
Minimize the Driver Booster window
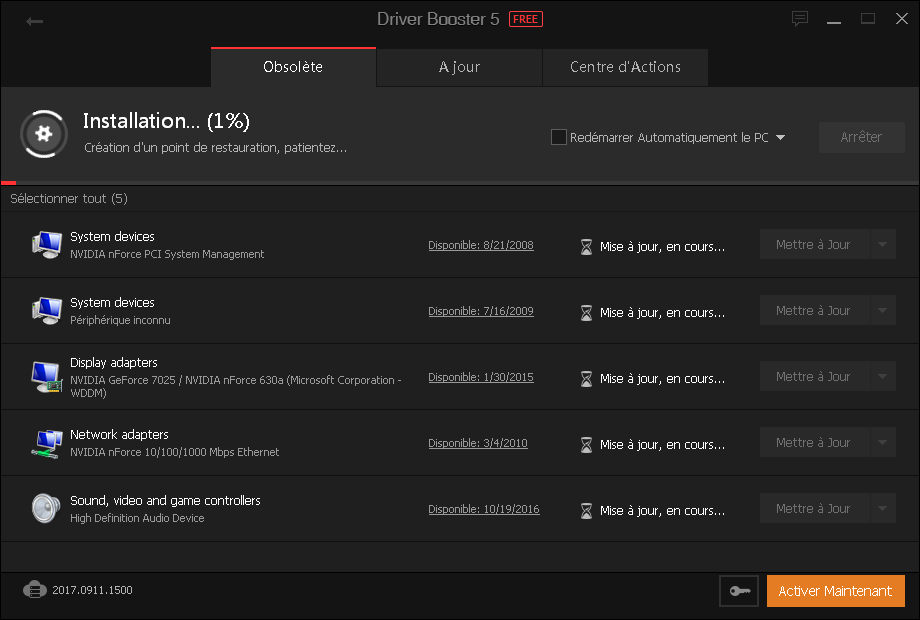point(834,20)
